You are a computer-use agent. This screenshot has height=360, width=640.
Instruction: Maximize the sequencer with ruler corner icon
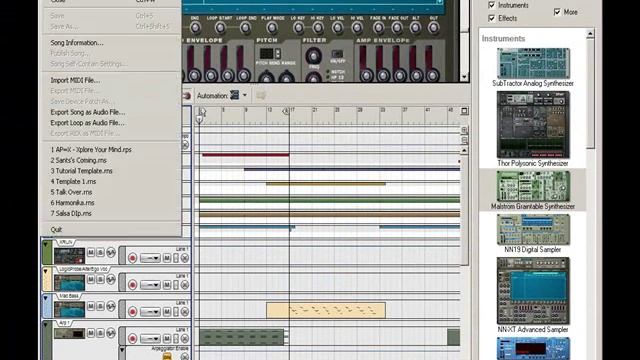click(464, 111)
